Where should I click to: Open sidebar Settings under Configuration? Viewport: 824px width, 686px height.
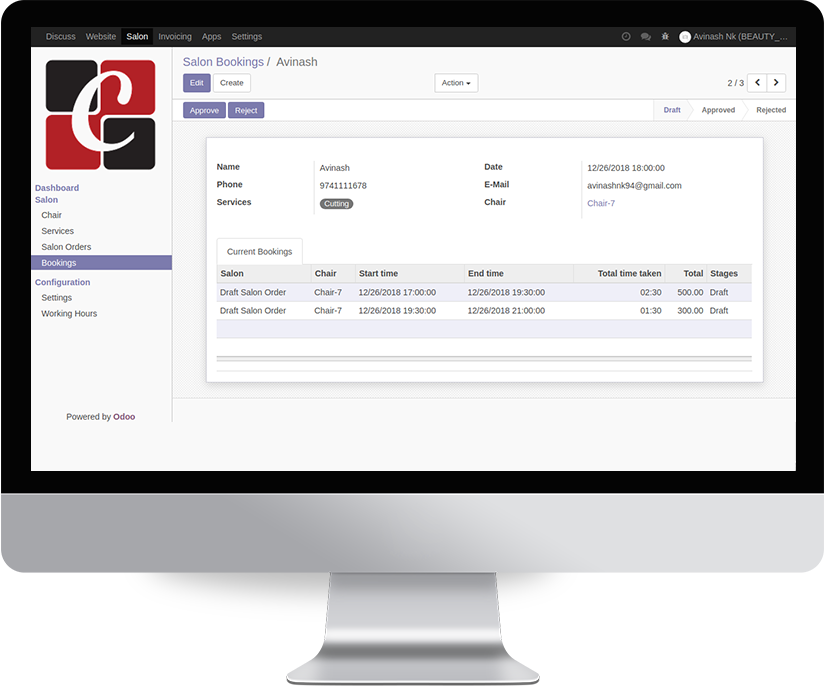57,298
